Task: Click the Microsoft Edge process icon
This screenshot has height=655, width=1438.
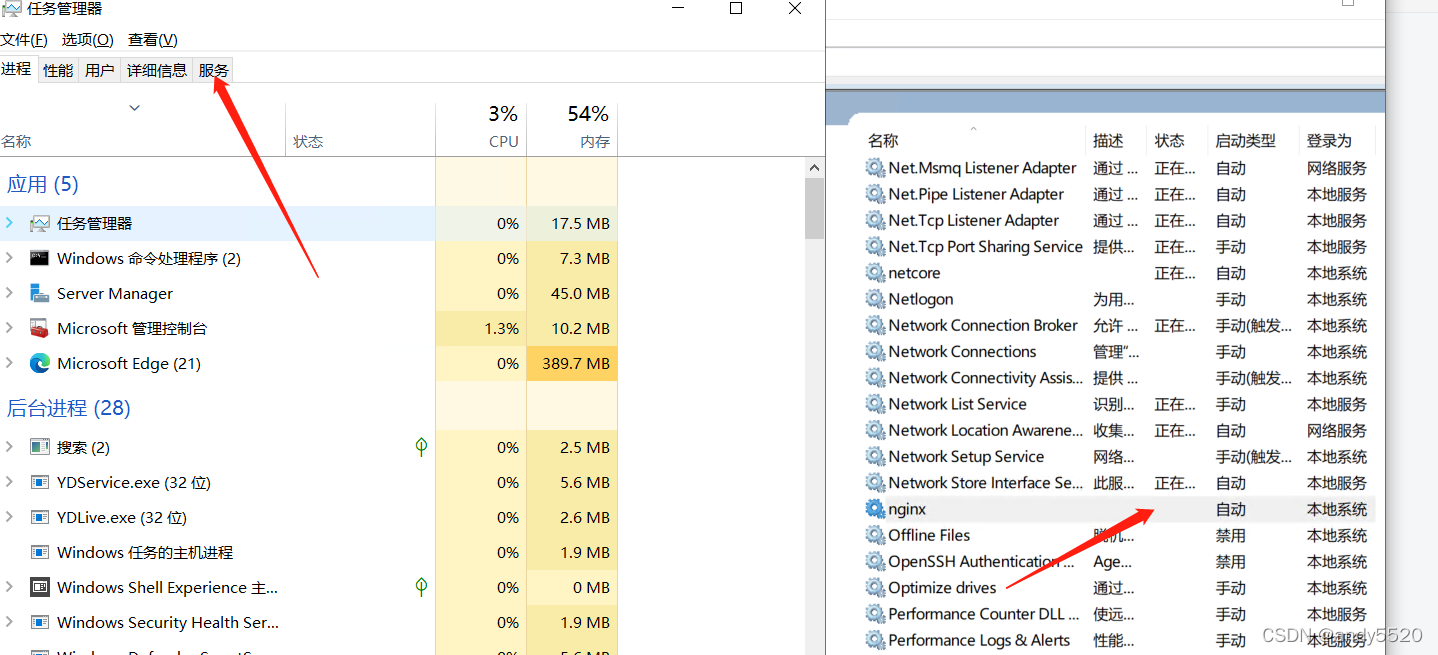Action: tap(40, 364)
